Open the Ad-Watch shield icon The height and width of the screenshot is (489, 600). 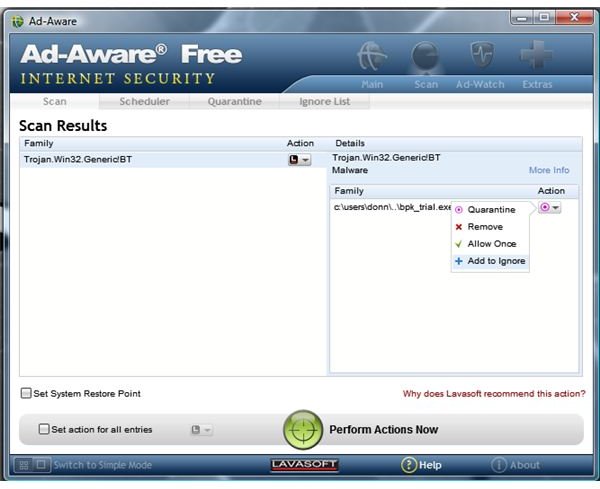[482, 56]
